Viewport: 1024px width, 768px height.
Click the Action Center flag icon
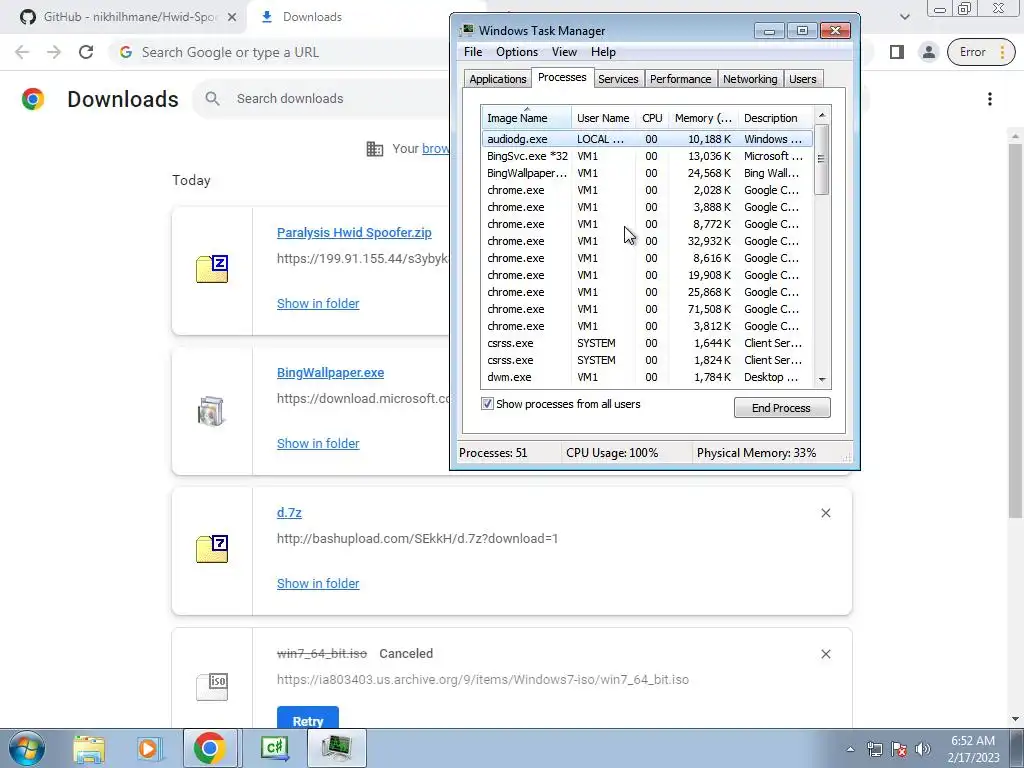(x=899, y=749)
